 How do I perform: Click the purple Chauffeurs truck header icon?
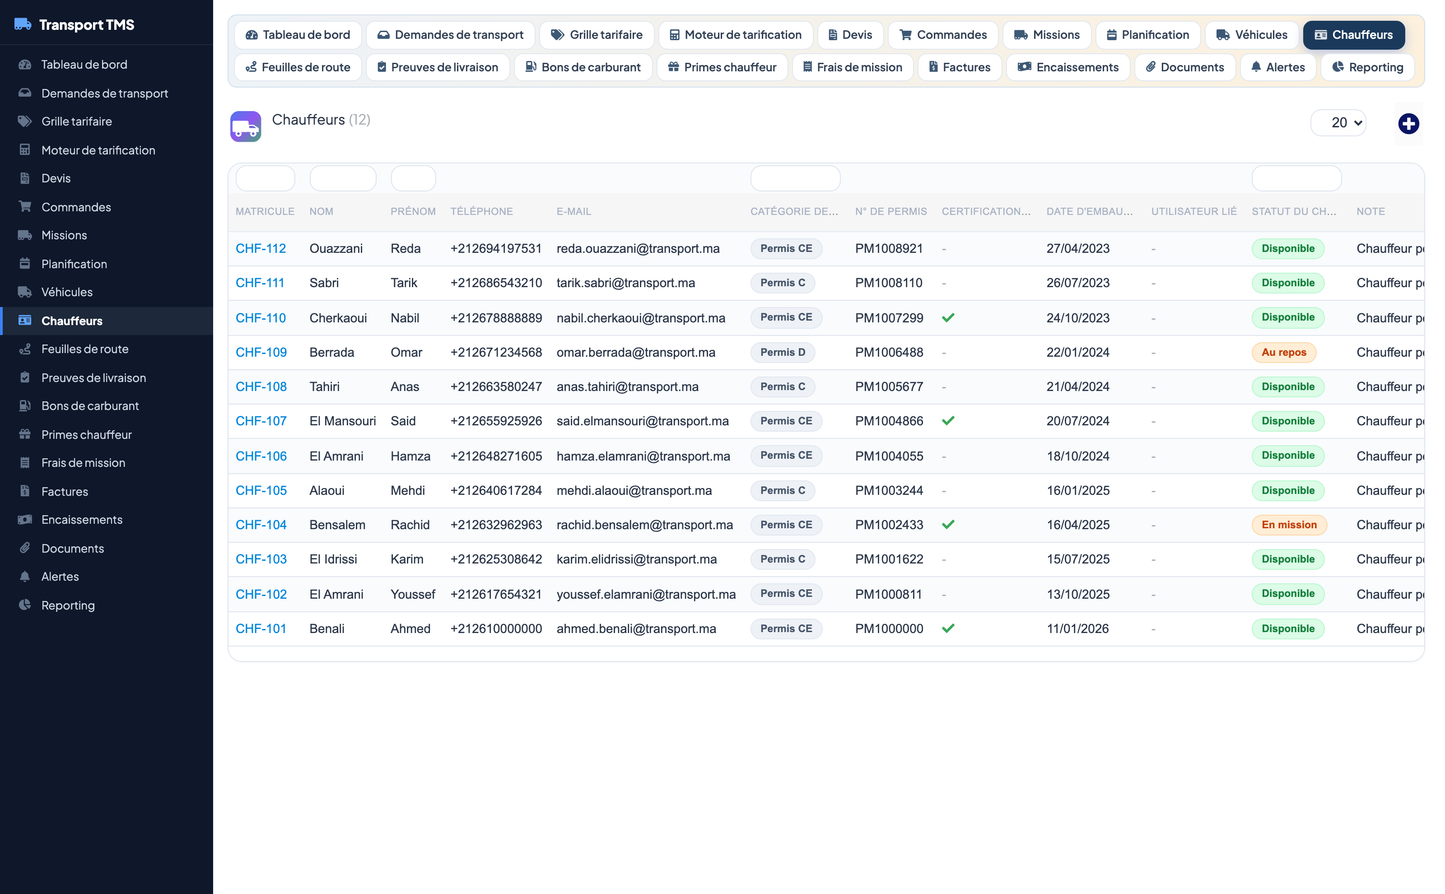point(246,126)
